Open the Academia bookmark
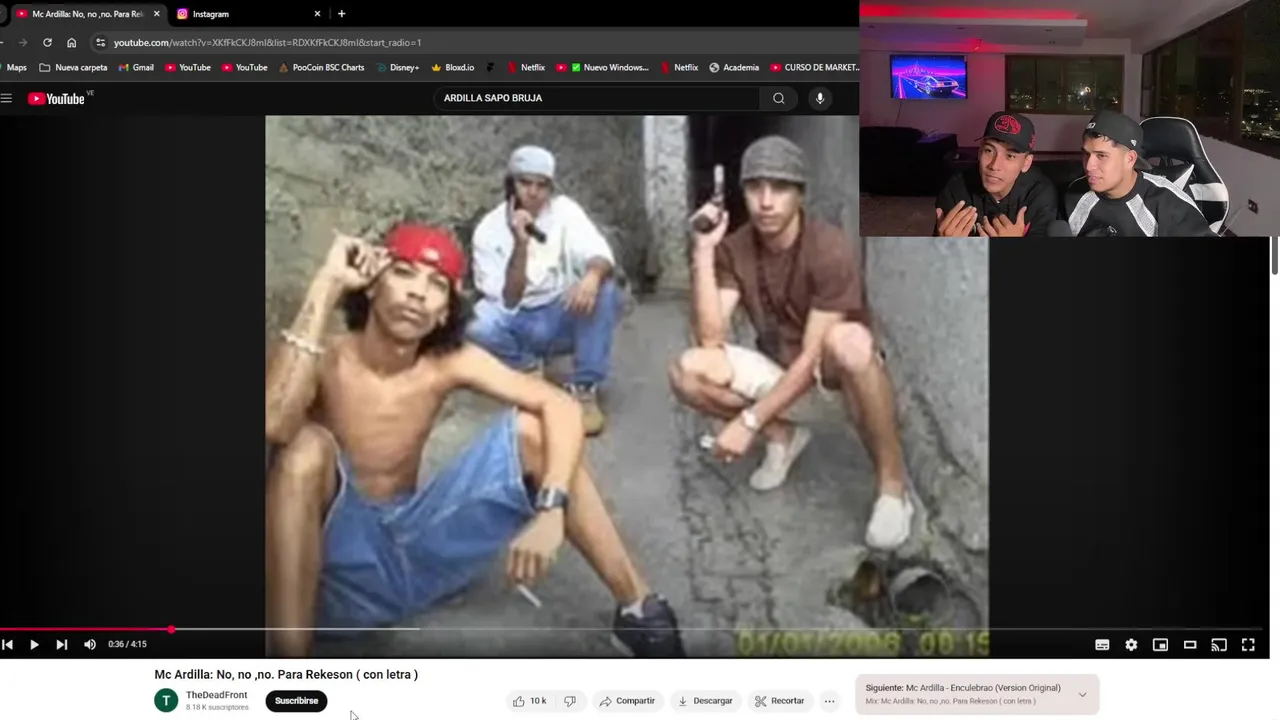1280x720 pixels. (x=734, y=68)
